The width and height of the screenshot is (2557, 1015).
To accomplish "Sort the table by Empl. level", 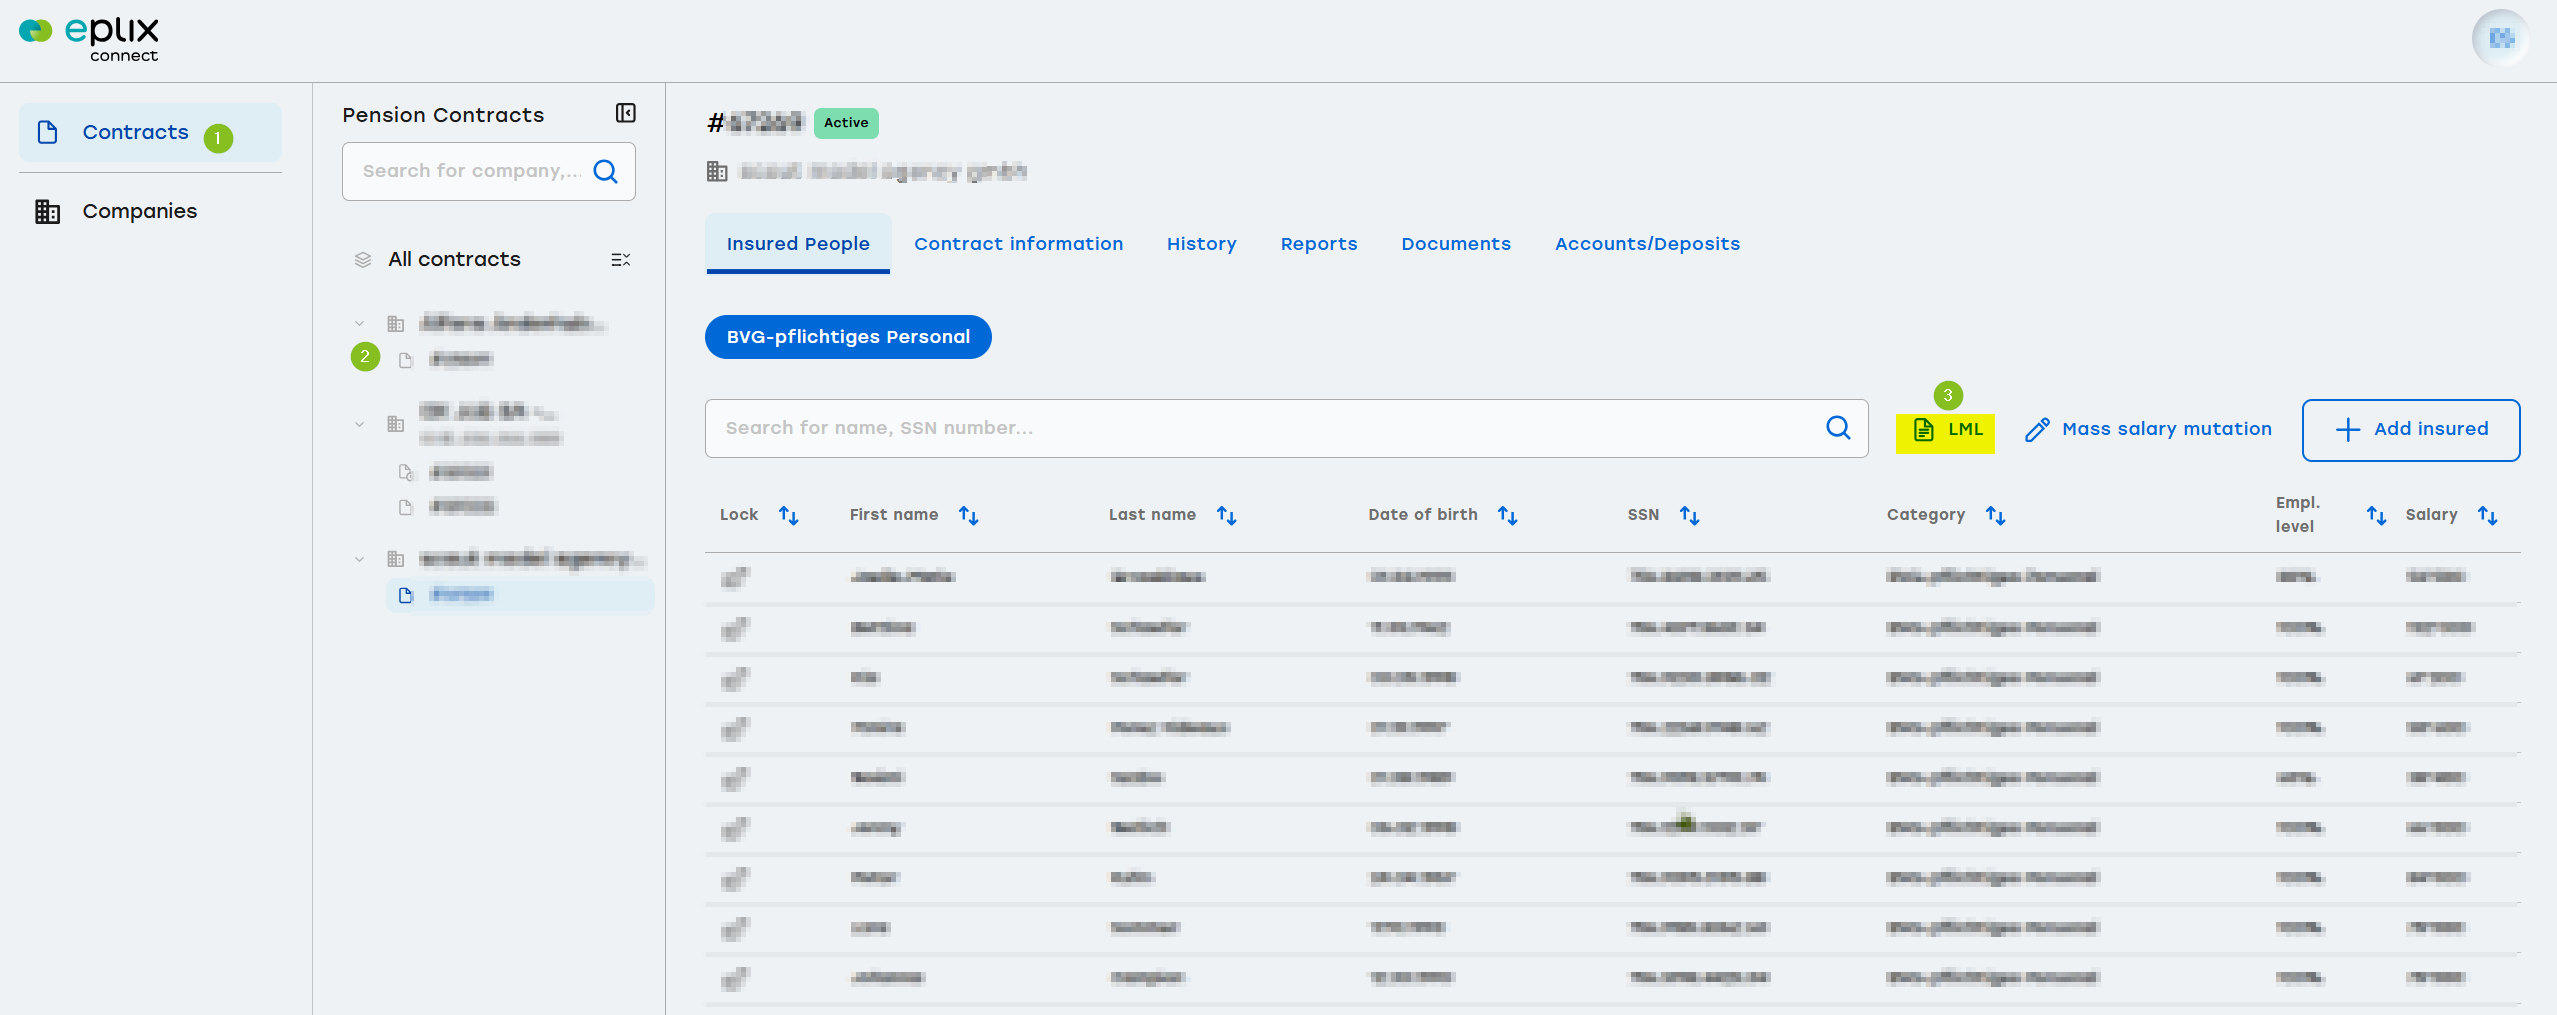I will pyautogui.click(x=2377, y=515).
